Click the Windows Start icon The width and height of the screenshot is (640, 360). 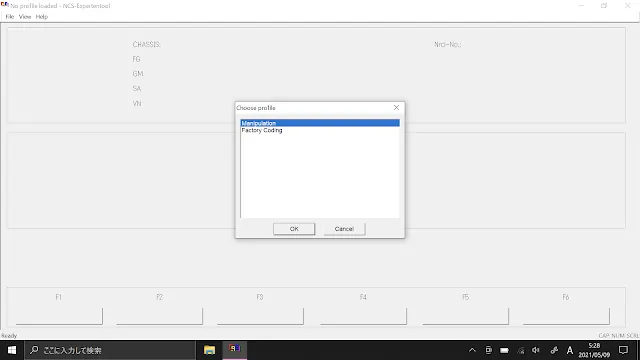[12, 350]
